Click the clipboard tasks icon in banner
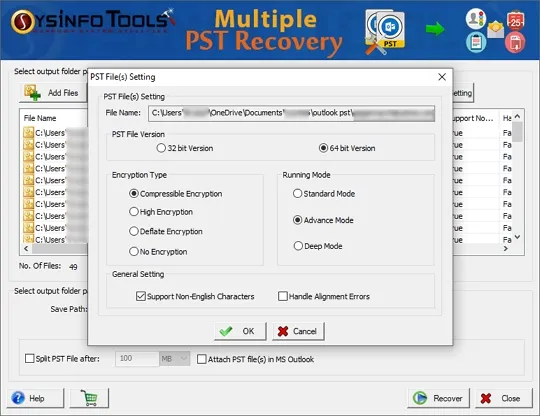The height and width of the screenshot is (416, 540). pos(476,42)
